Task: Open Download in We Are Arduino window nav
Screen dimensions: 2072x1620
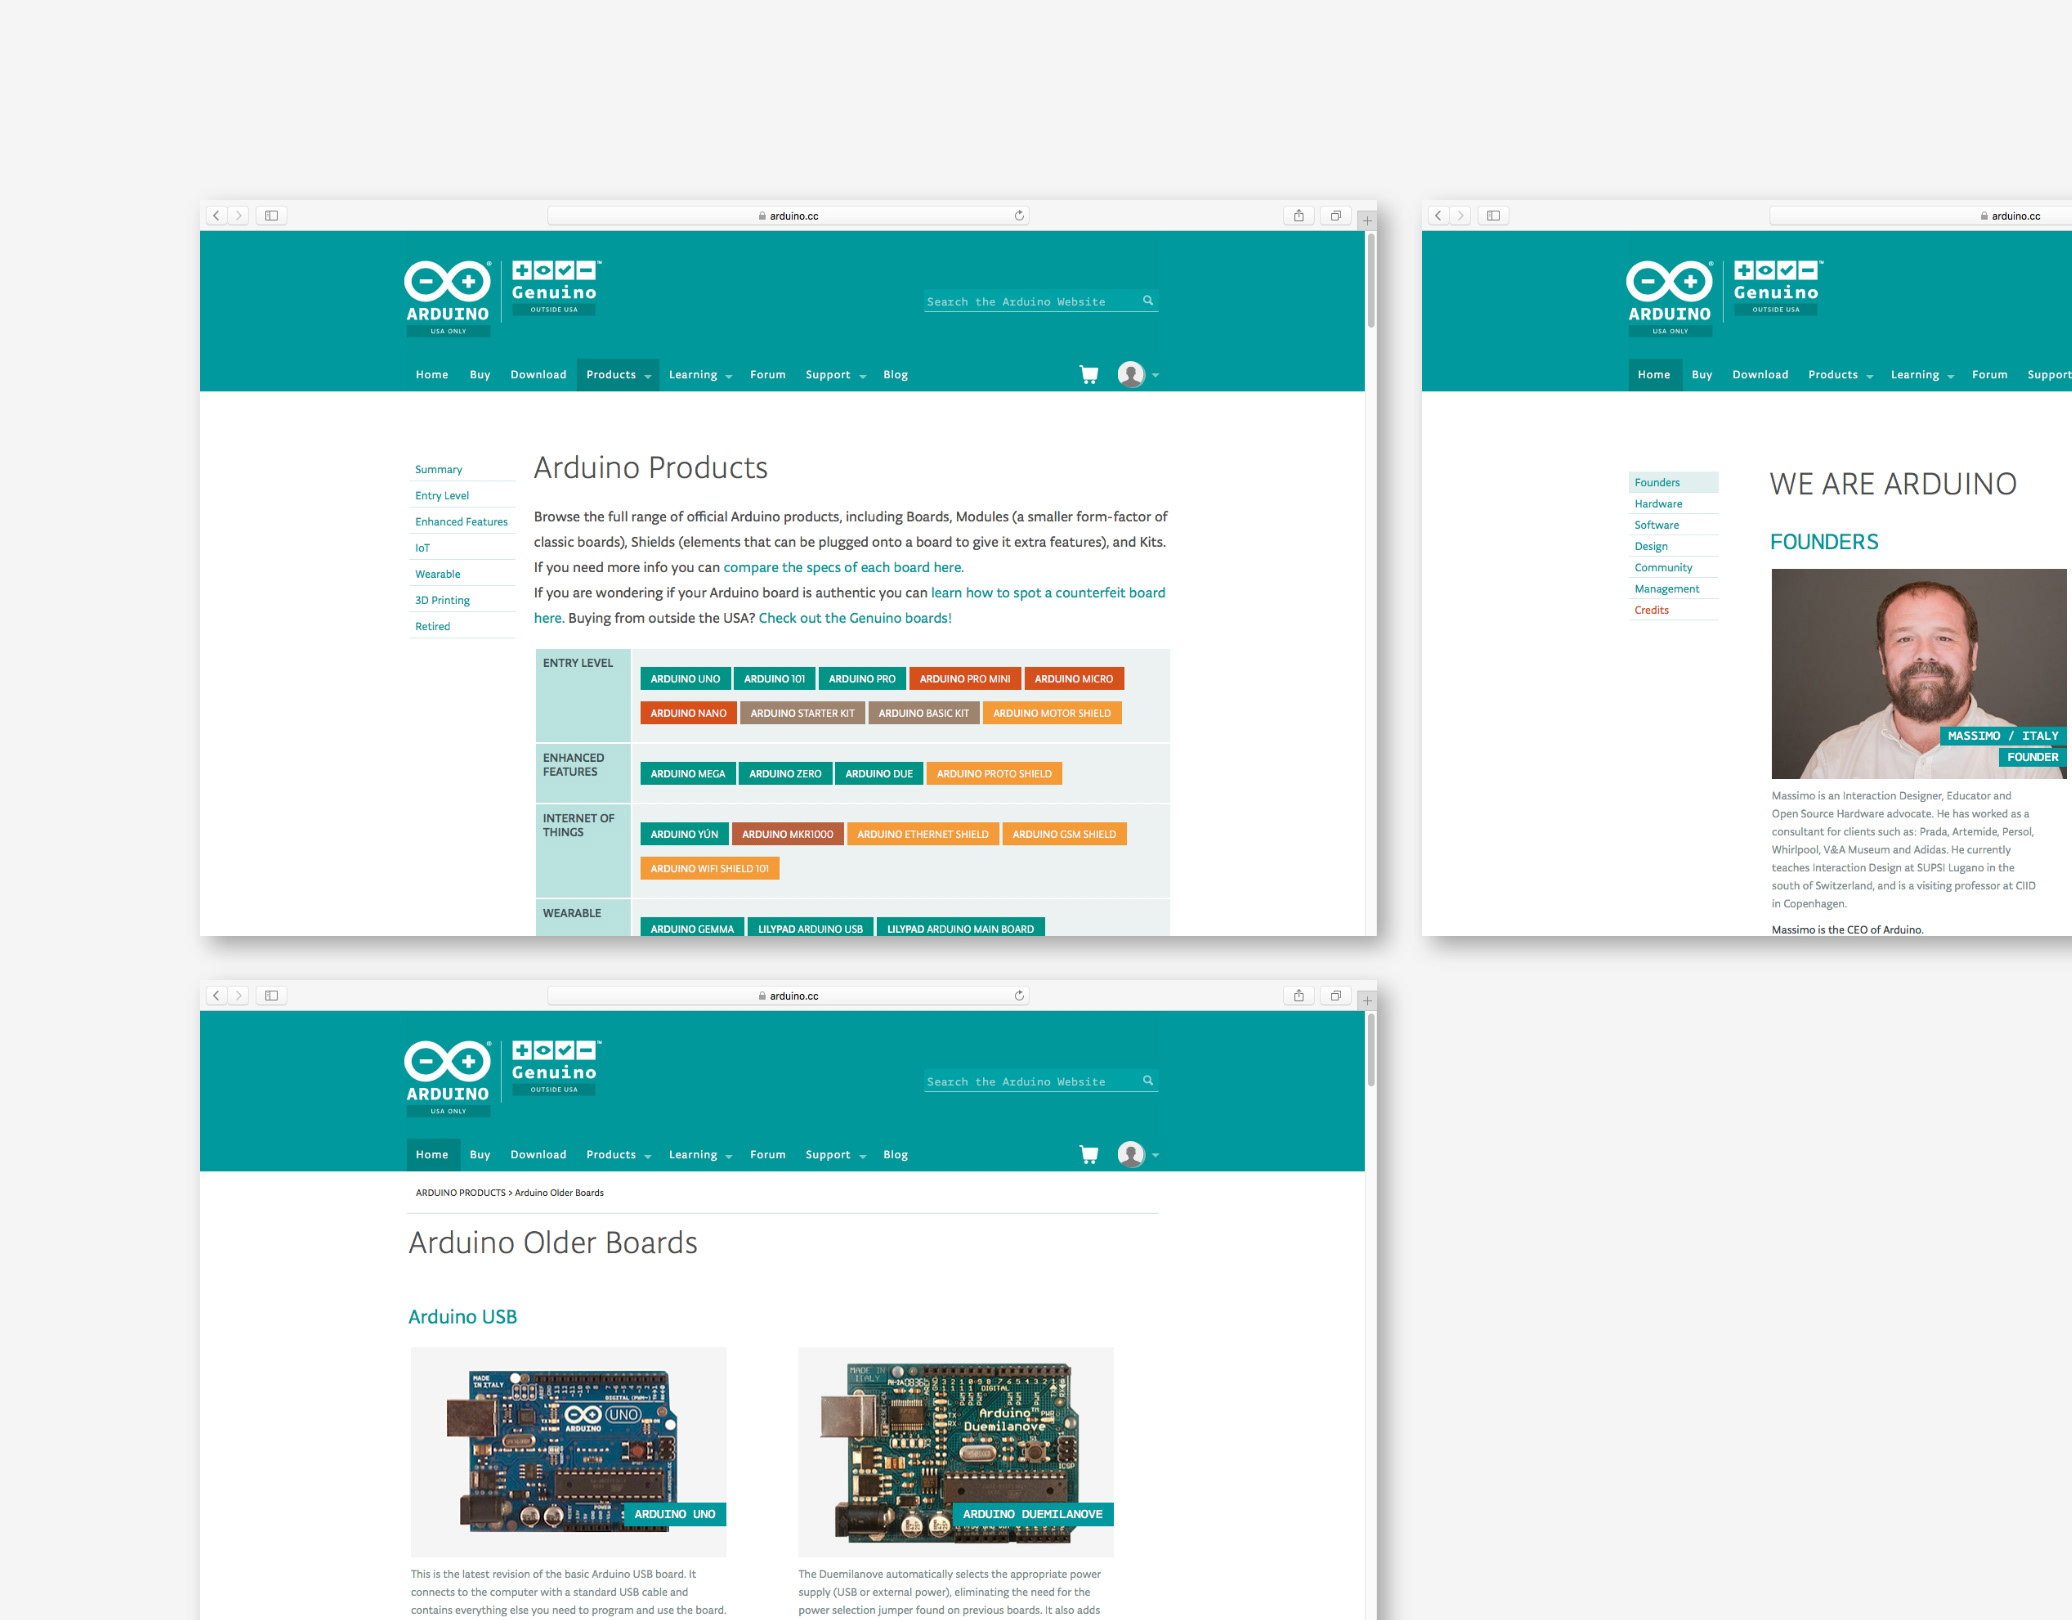Action: 1760,374
